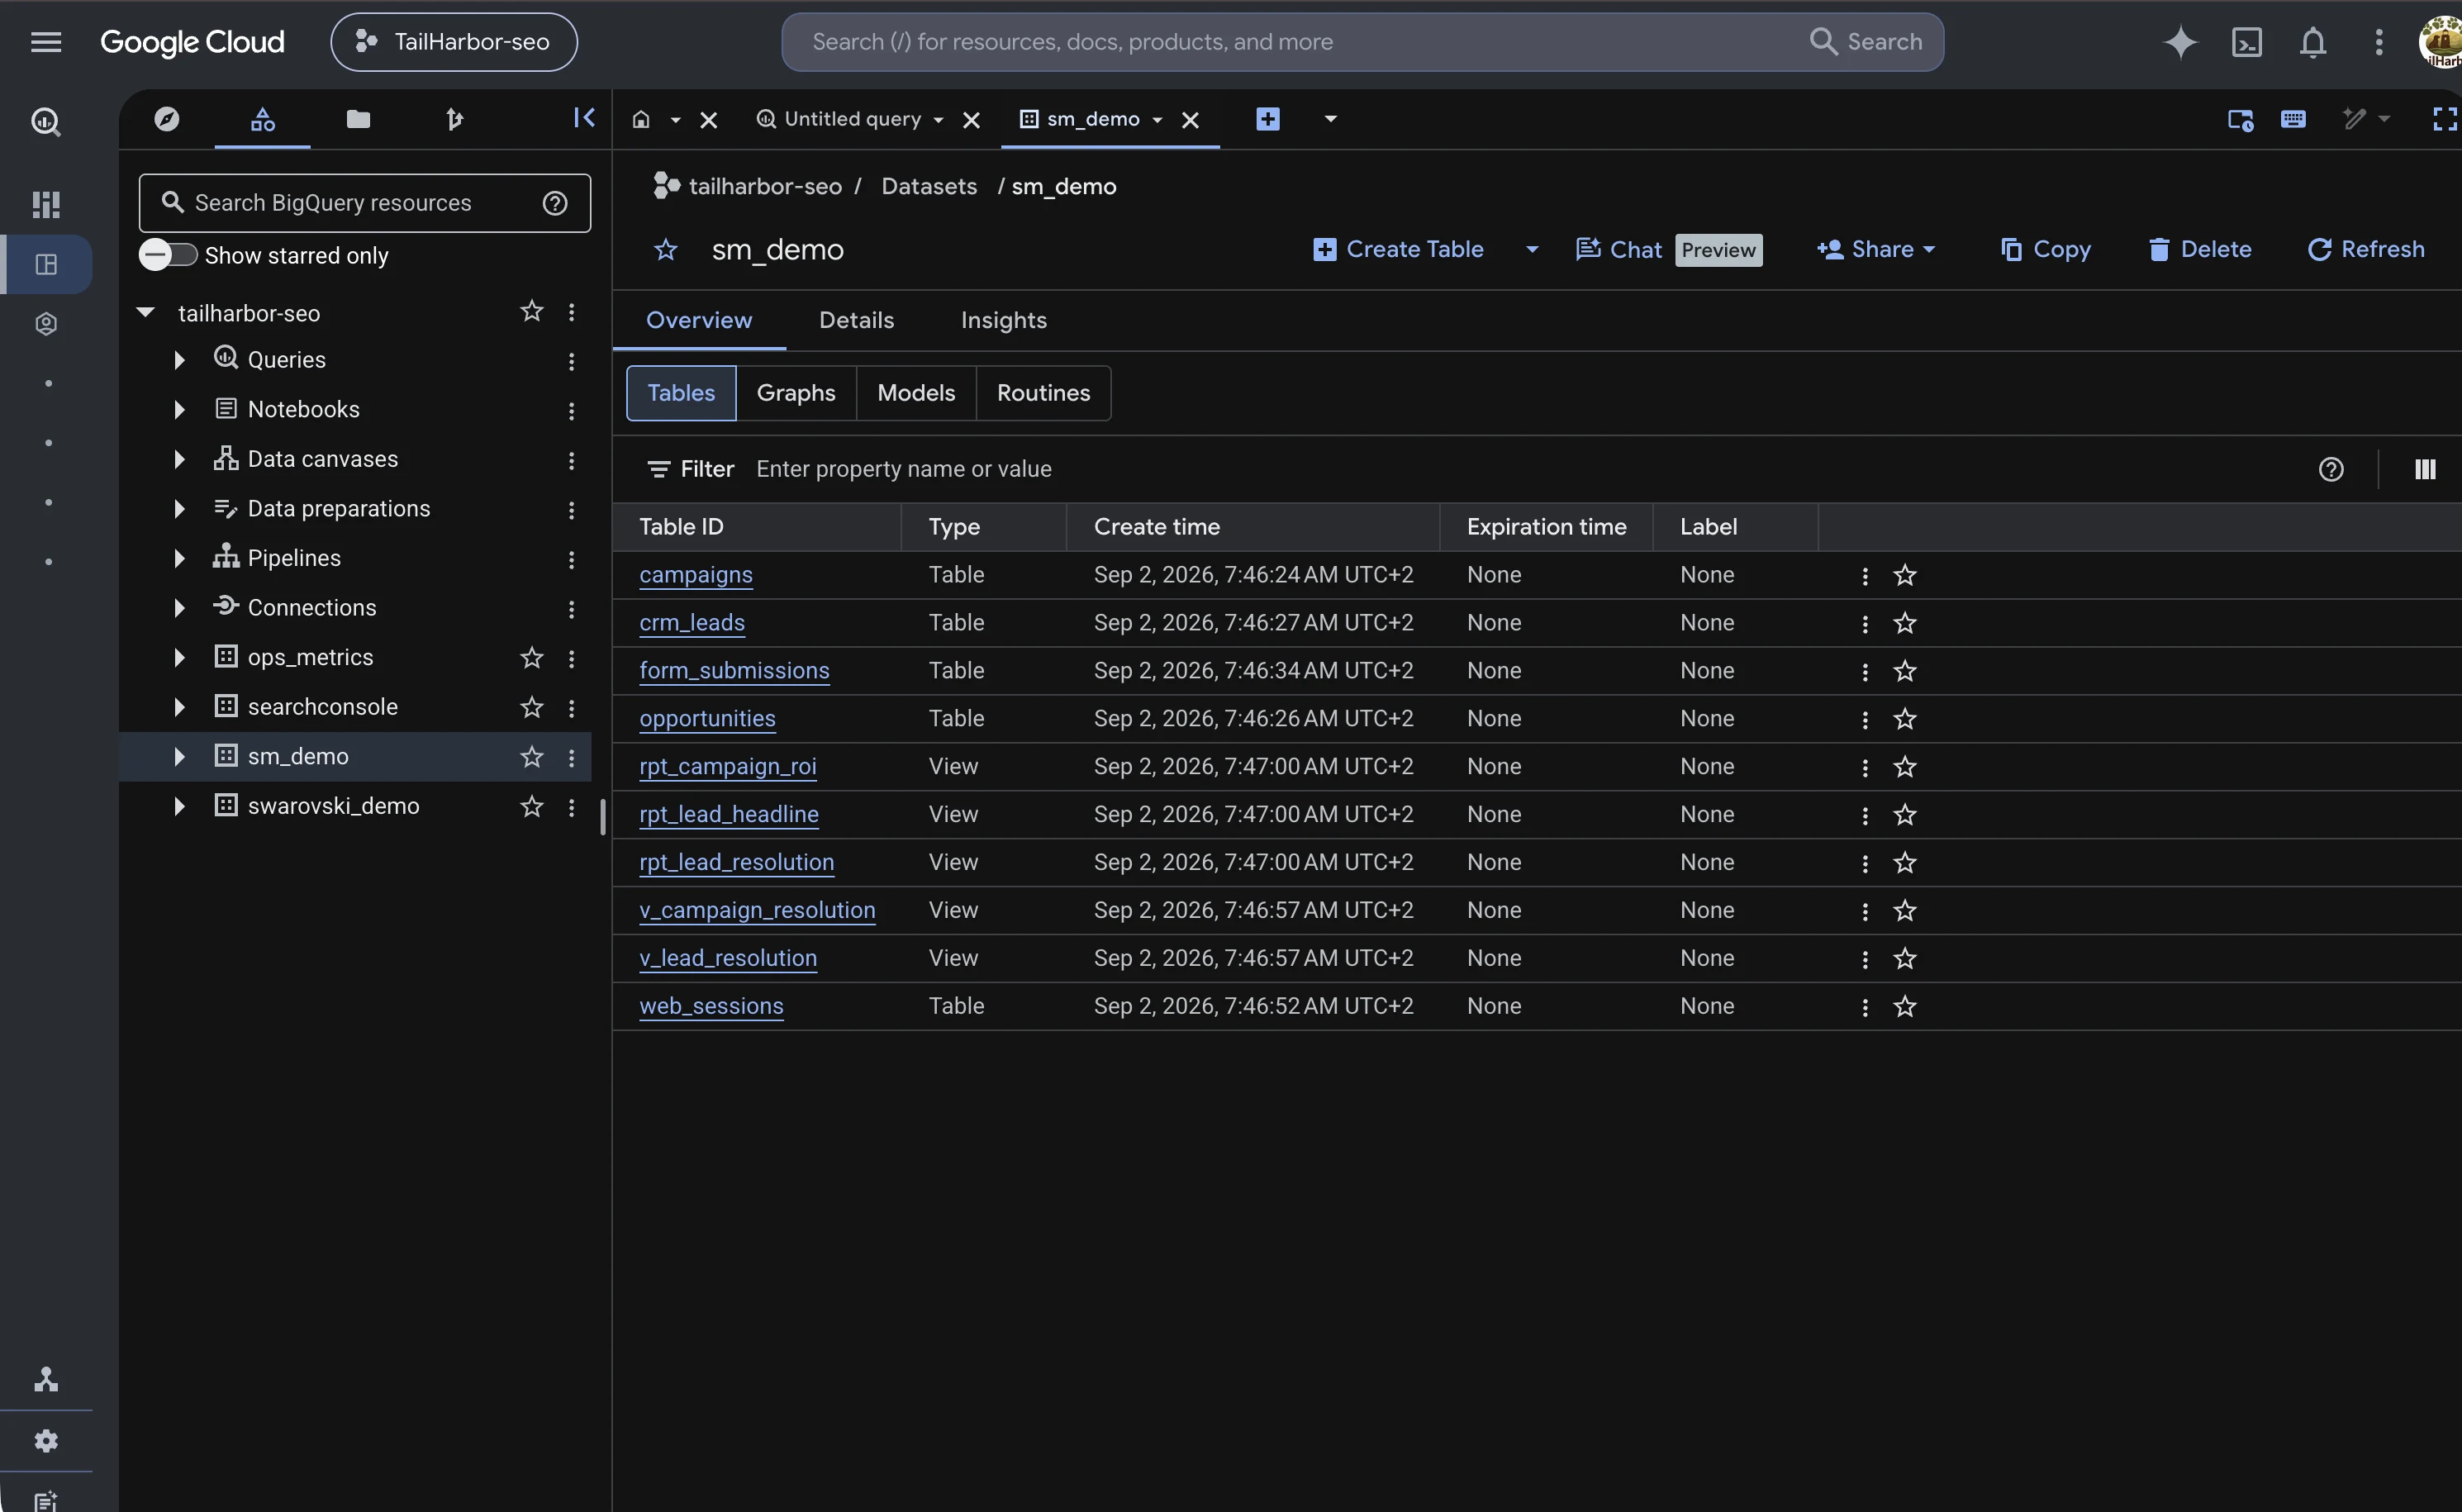This screenshot has height=1512, width=2462.
Task: Open the form_submissions table link
Action: 734,670
